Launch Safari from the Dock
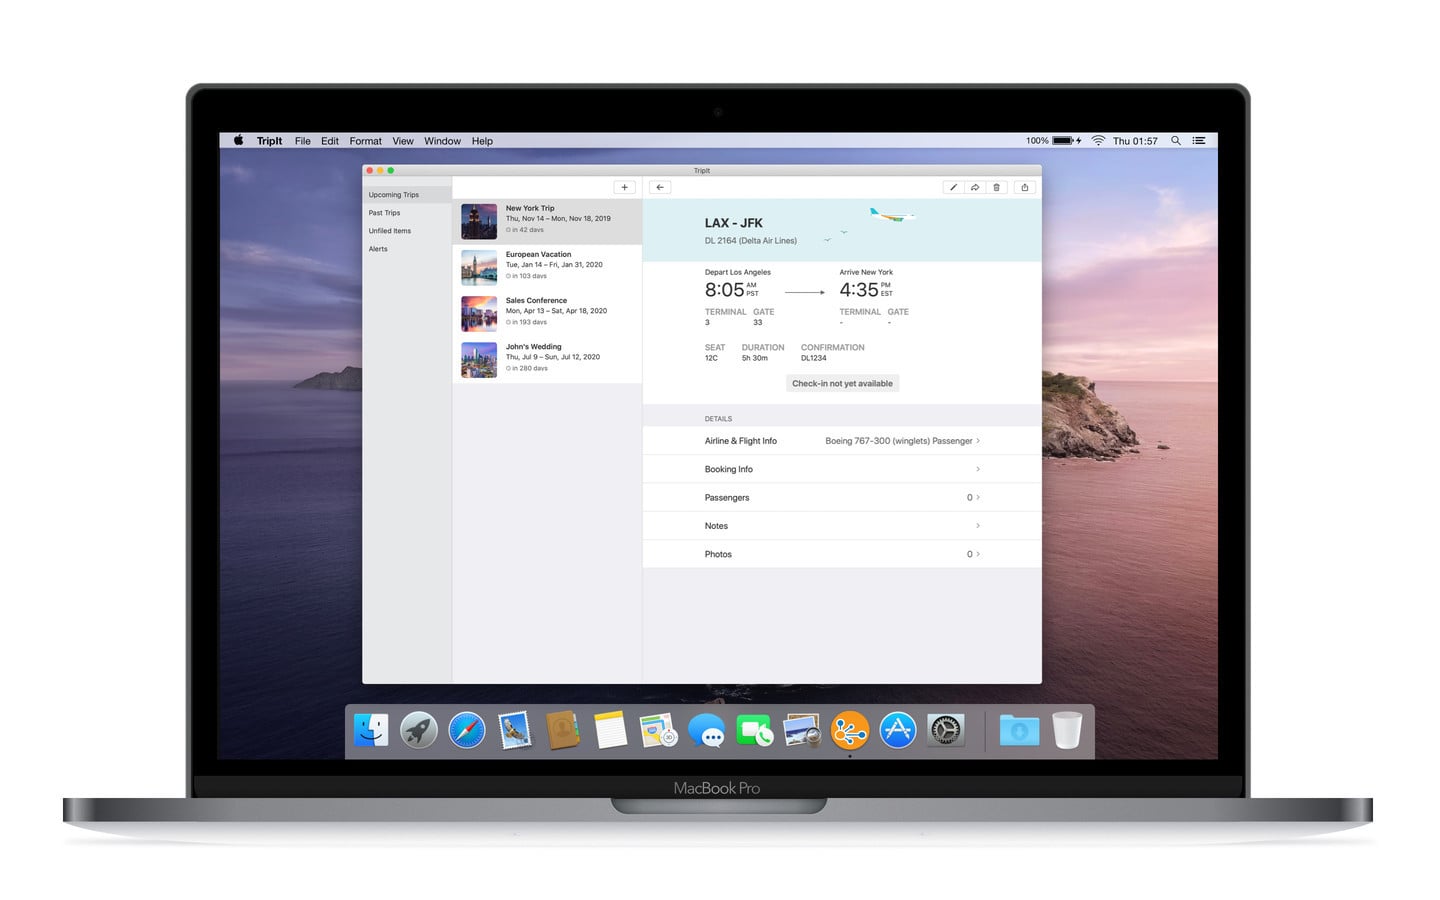The height and width of the screenshot is (900, 1440). click(466, 730)
